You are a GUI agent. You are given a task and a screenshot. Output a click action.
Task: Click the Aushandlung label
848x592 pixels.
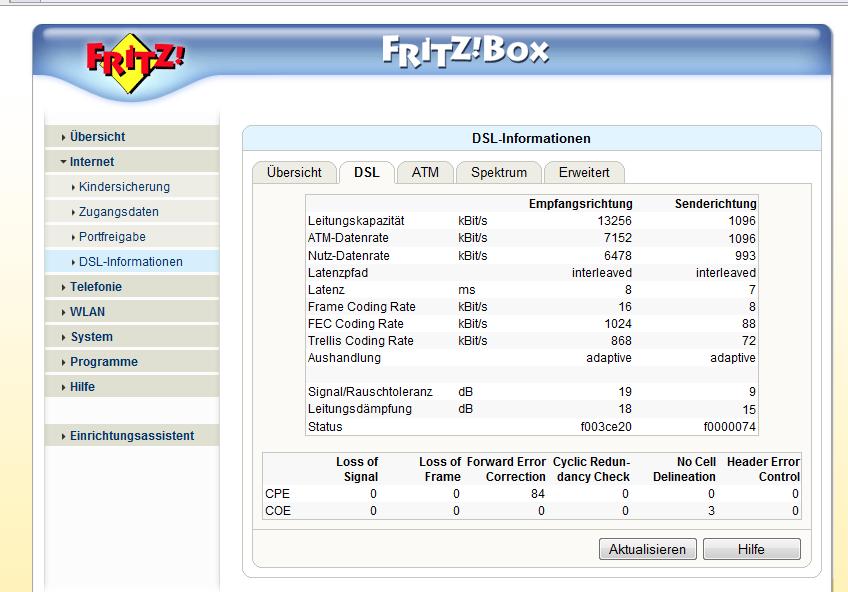click(x=344, y=358)
